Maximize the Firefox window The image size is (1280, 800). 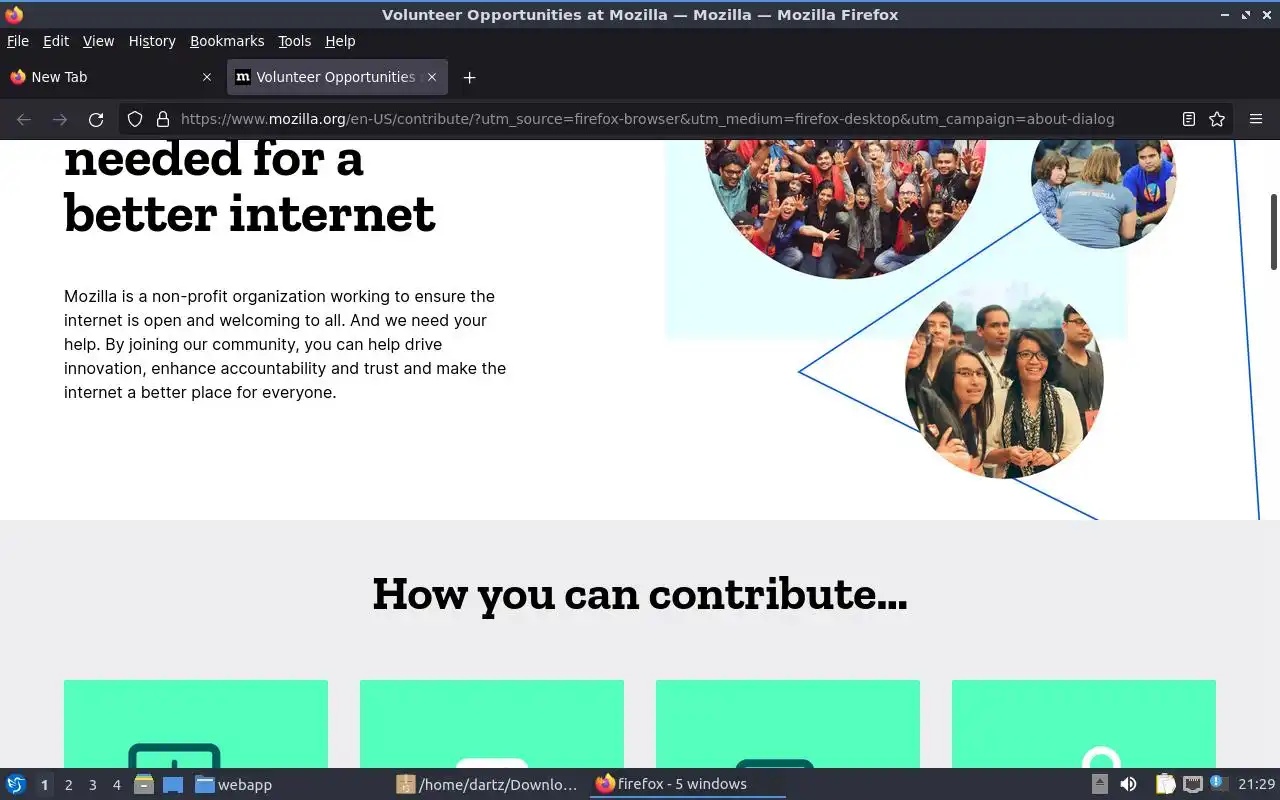1246,15
